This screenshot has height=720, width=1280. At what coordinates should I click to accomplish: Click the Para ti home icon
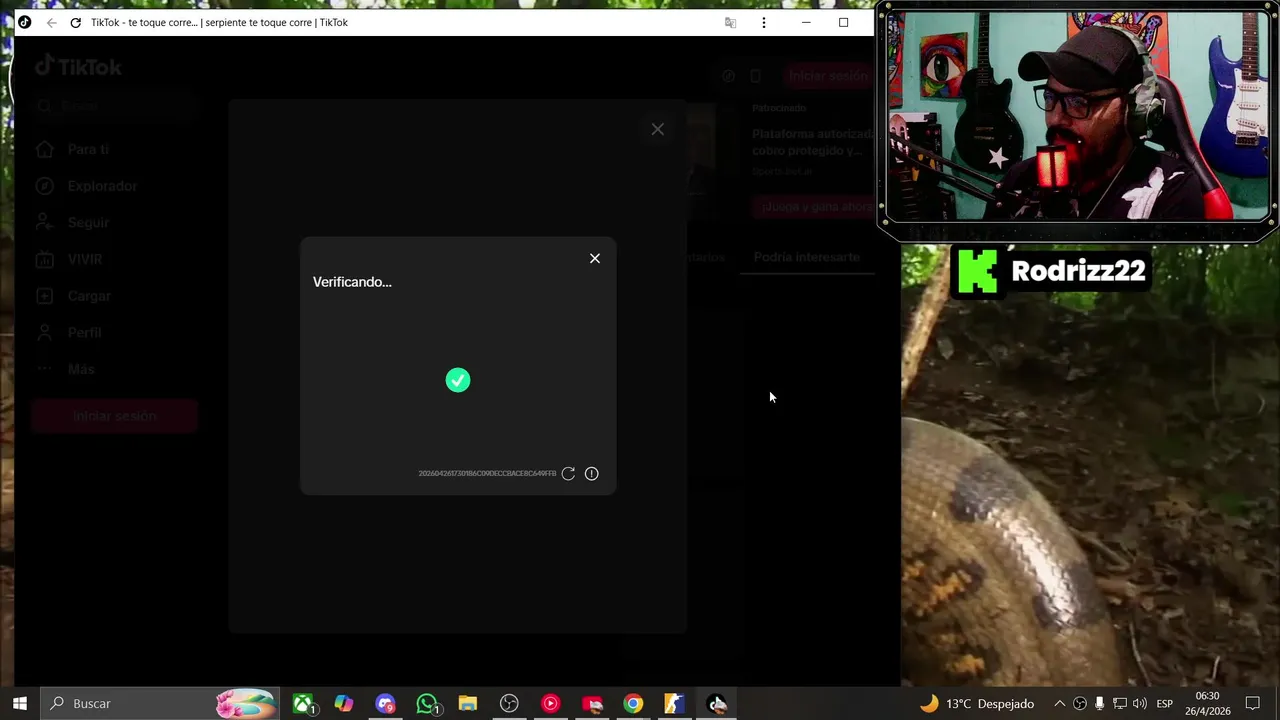click(x=44, y=149)
